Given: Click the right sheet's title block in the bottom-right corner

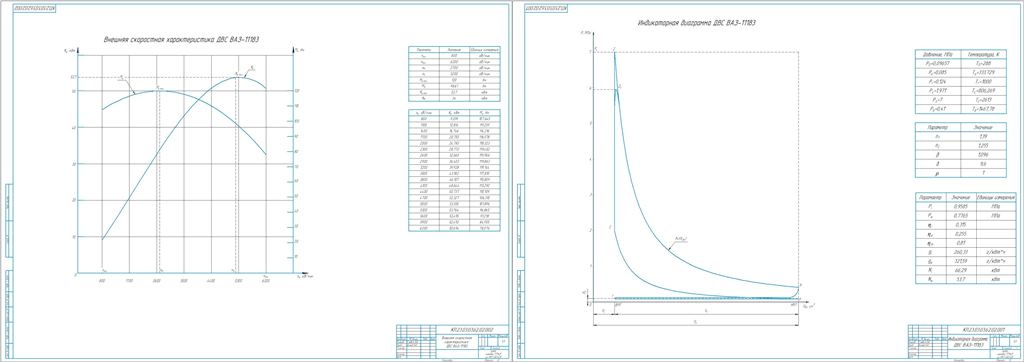Looking at the screenshot, I should 964,341.
